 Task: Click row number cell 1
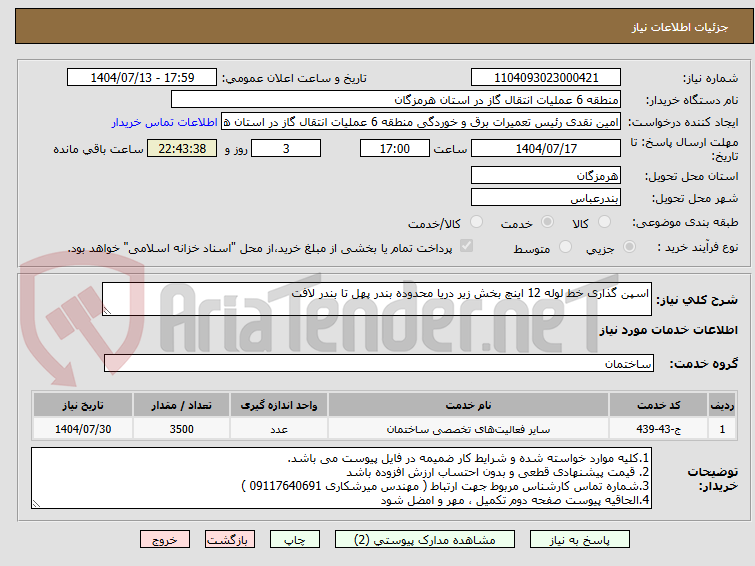(722, 429)
